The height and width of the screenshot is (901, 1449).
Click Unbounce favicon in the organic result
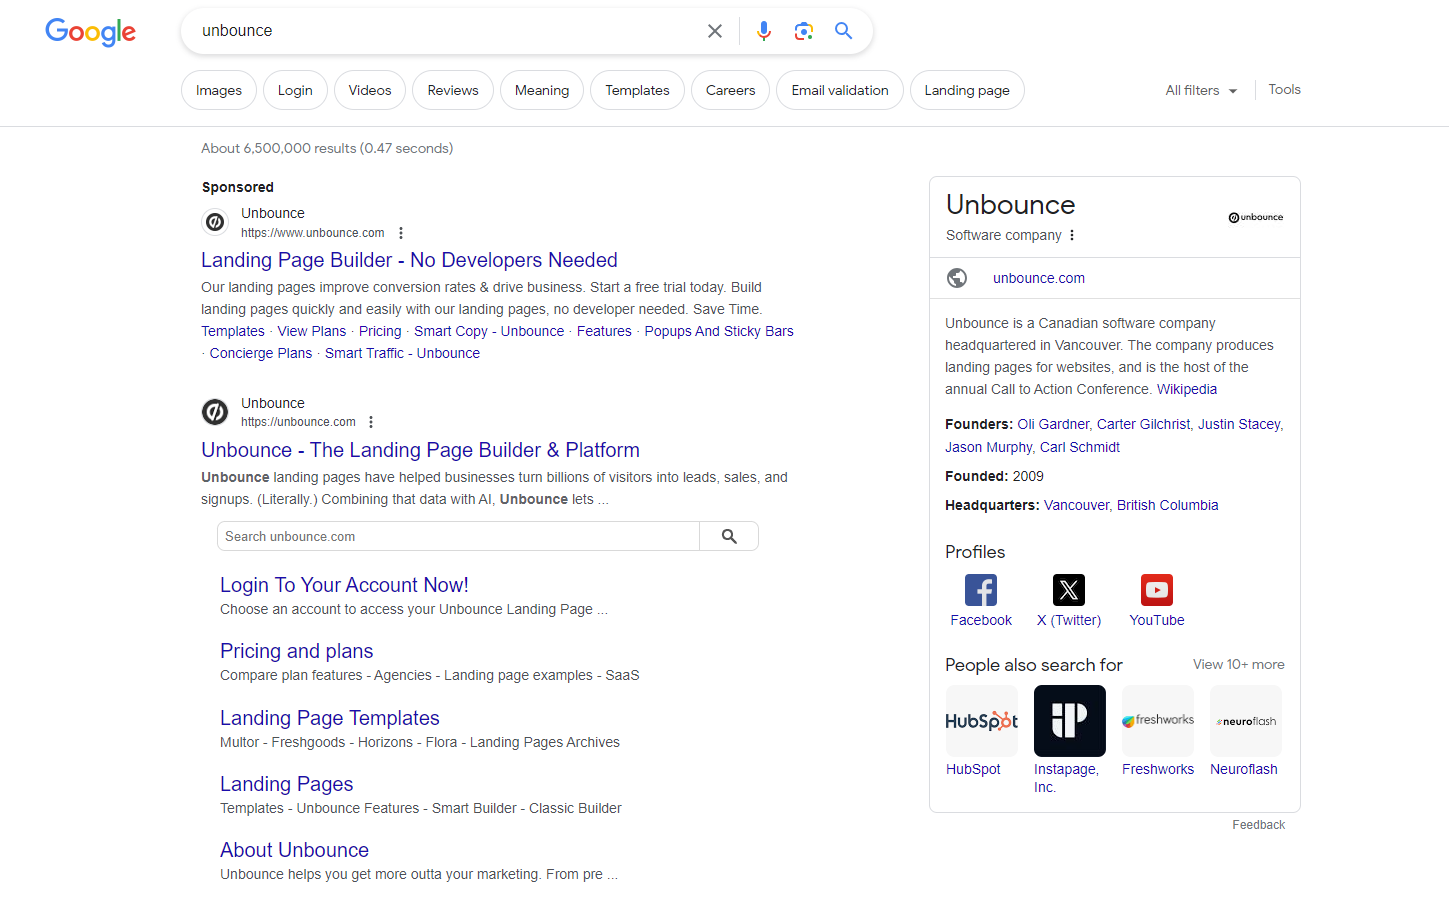click(215, 412)
